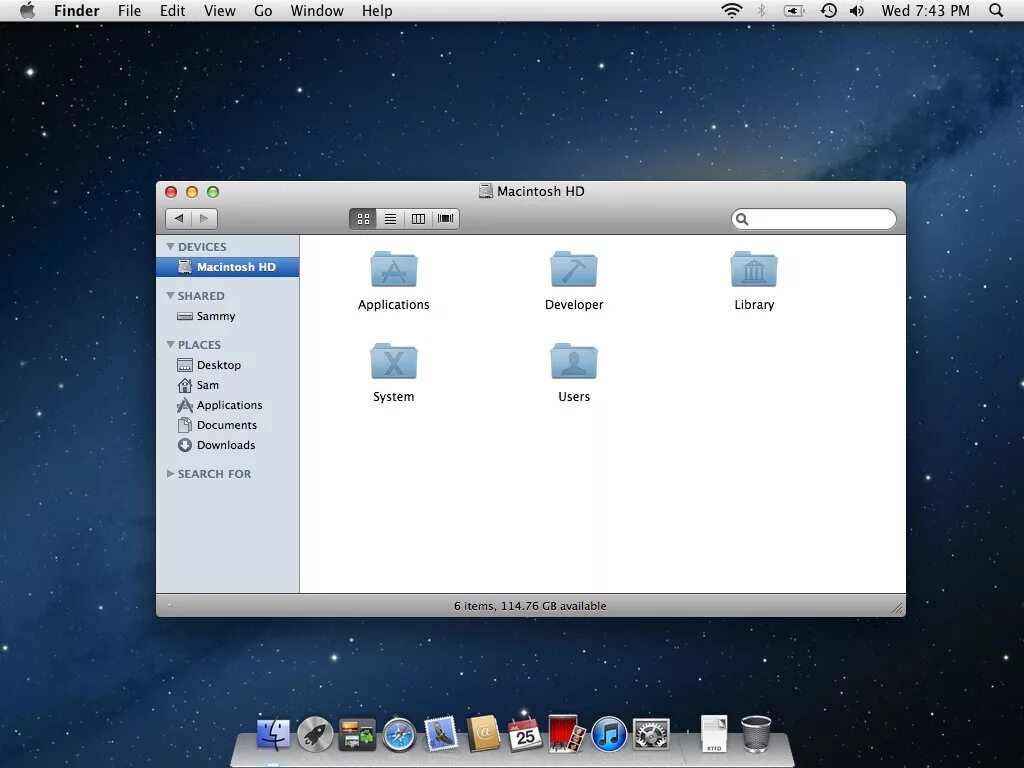Minimize the Macintosh HD window
Image resolution: width=1024 pixels, height=768 pixels.
(192, 192)
